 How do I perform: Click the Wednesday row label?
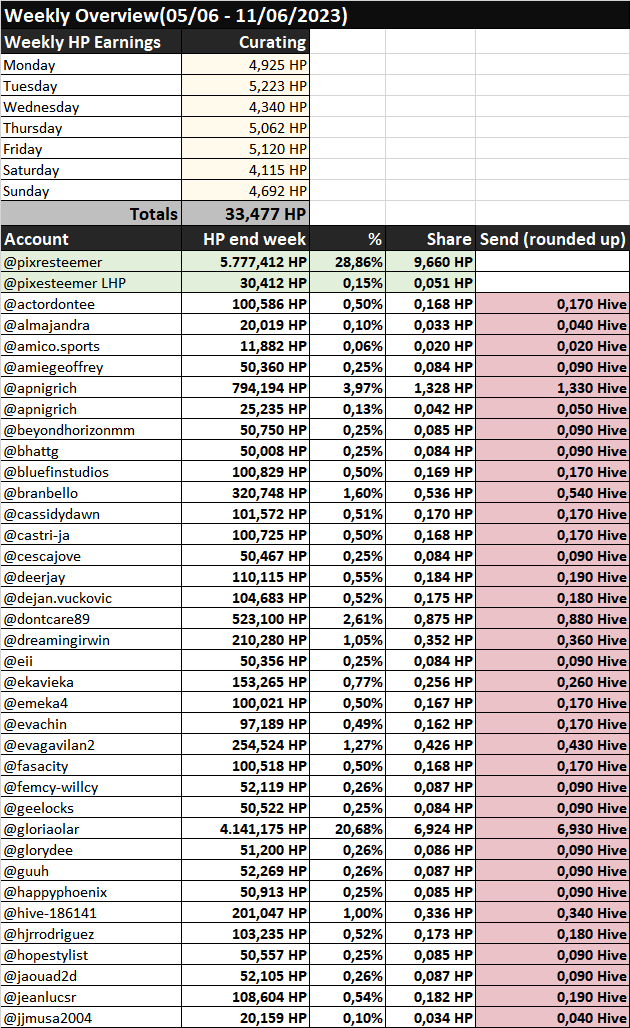91,107
